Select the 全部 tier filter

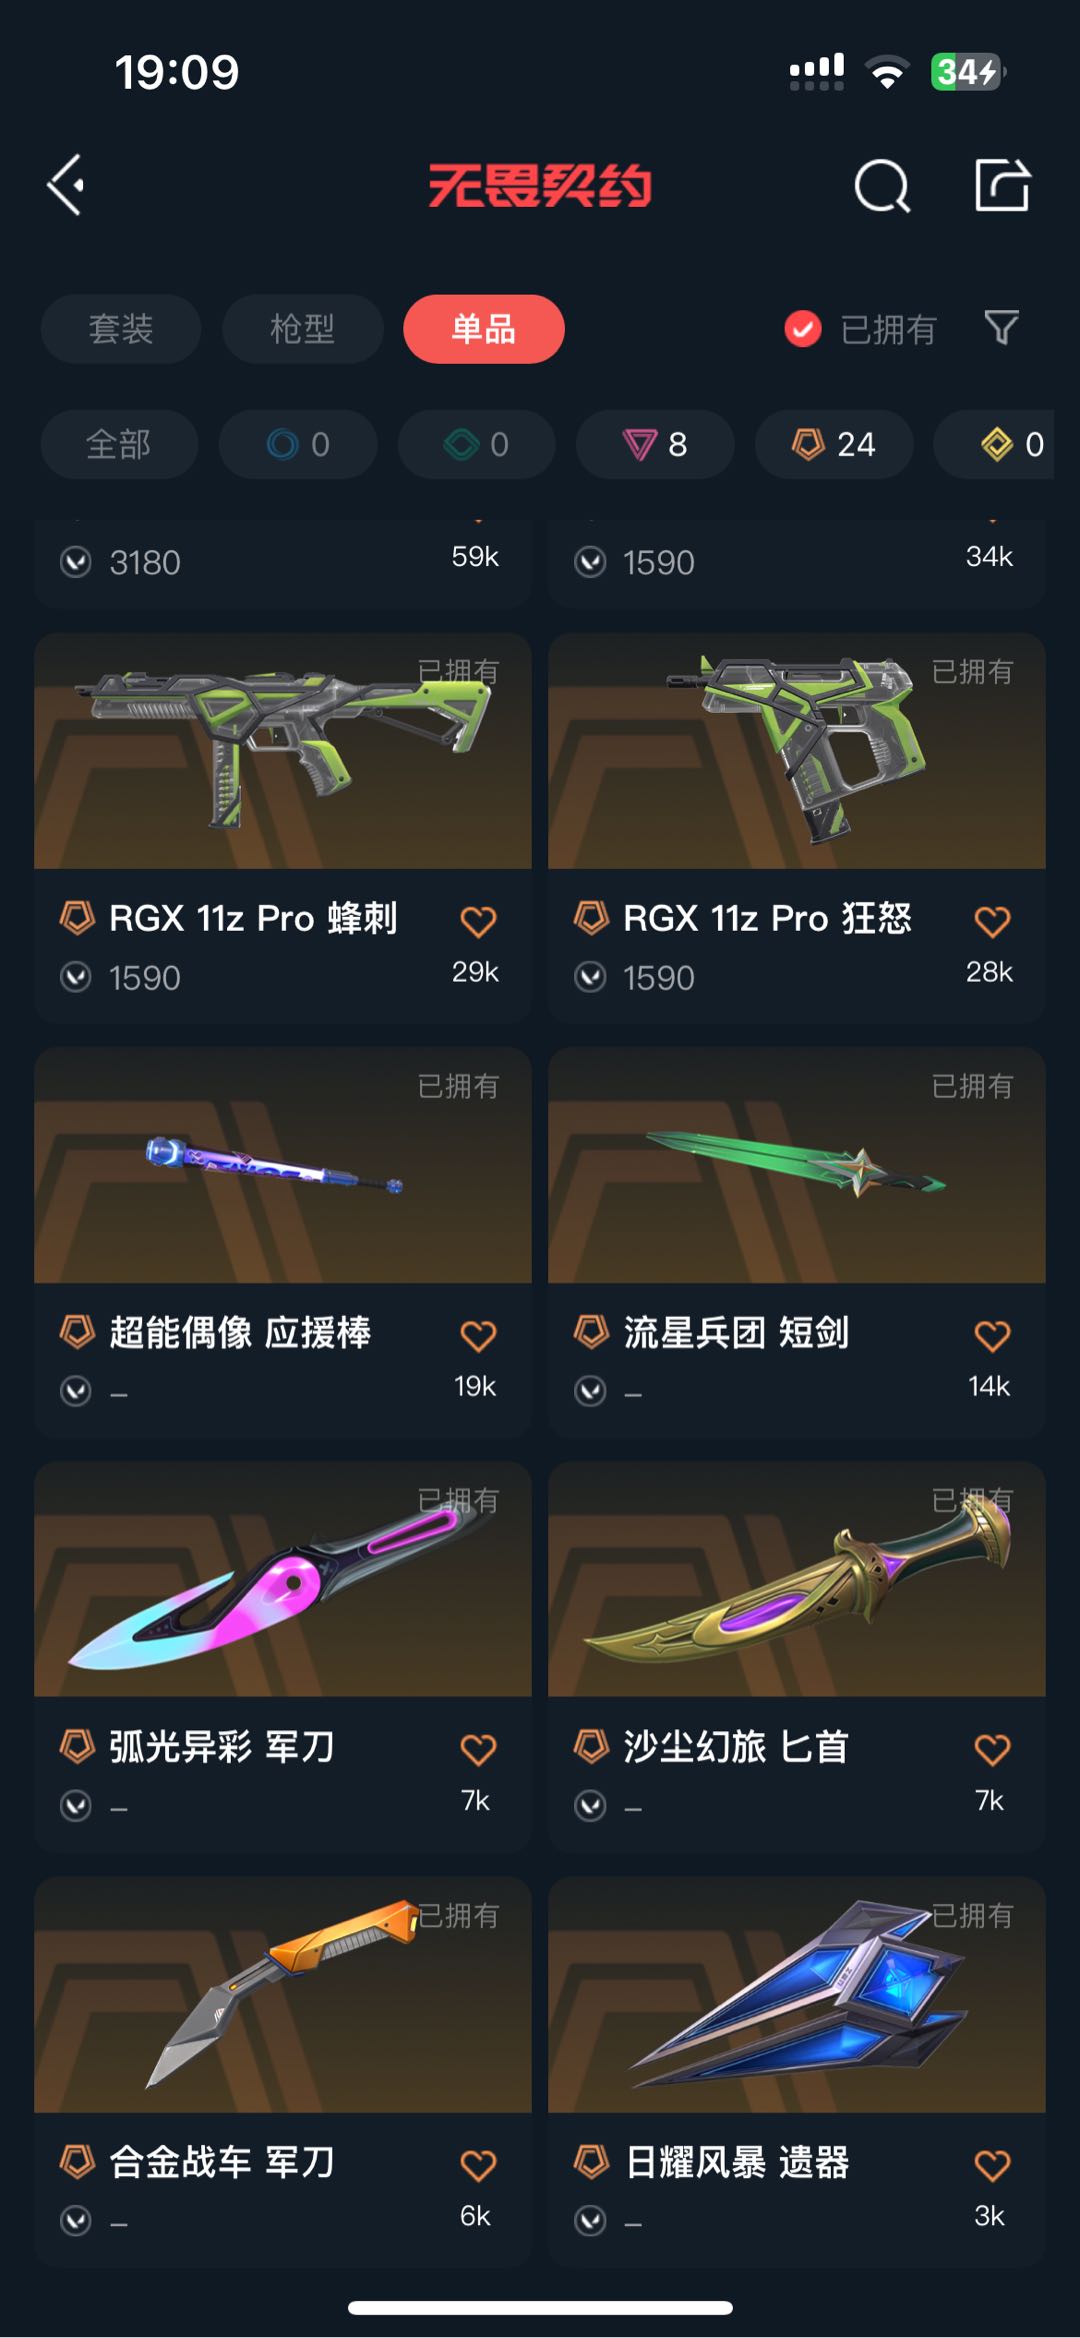119,444
